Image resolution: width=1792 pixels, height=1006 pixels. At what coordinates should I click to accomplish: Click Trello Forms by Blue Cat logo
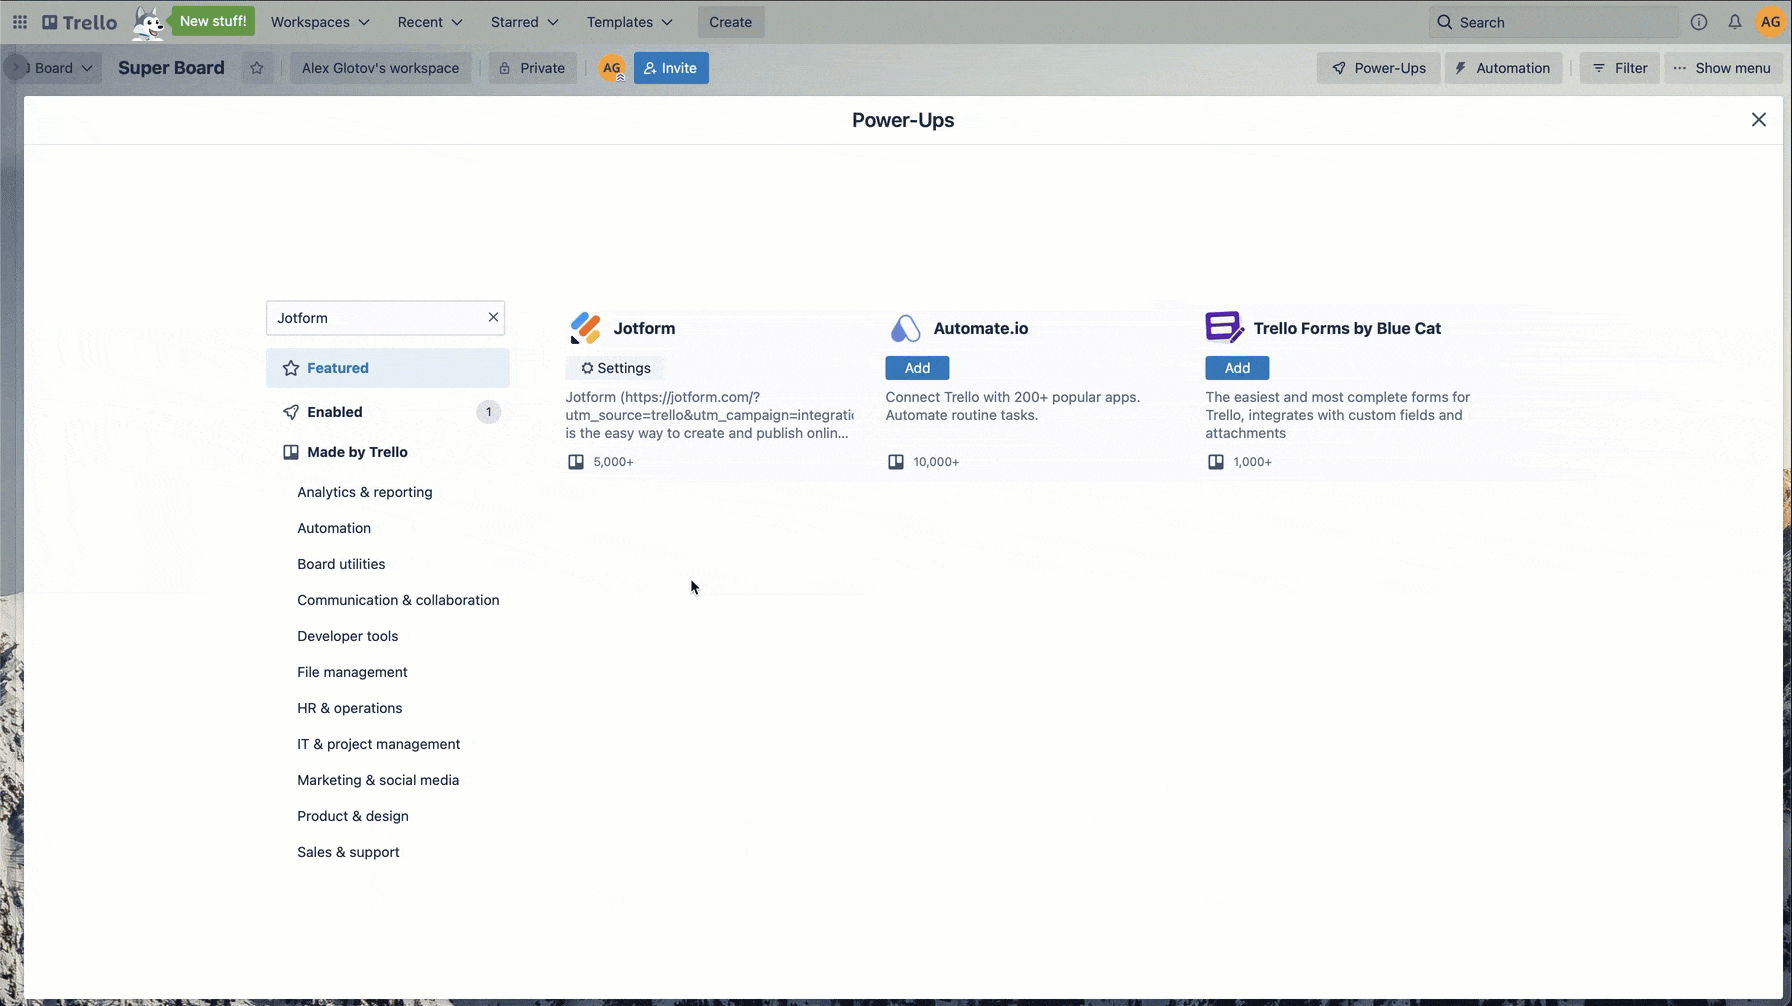coord(1225,328)
